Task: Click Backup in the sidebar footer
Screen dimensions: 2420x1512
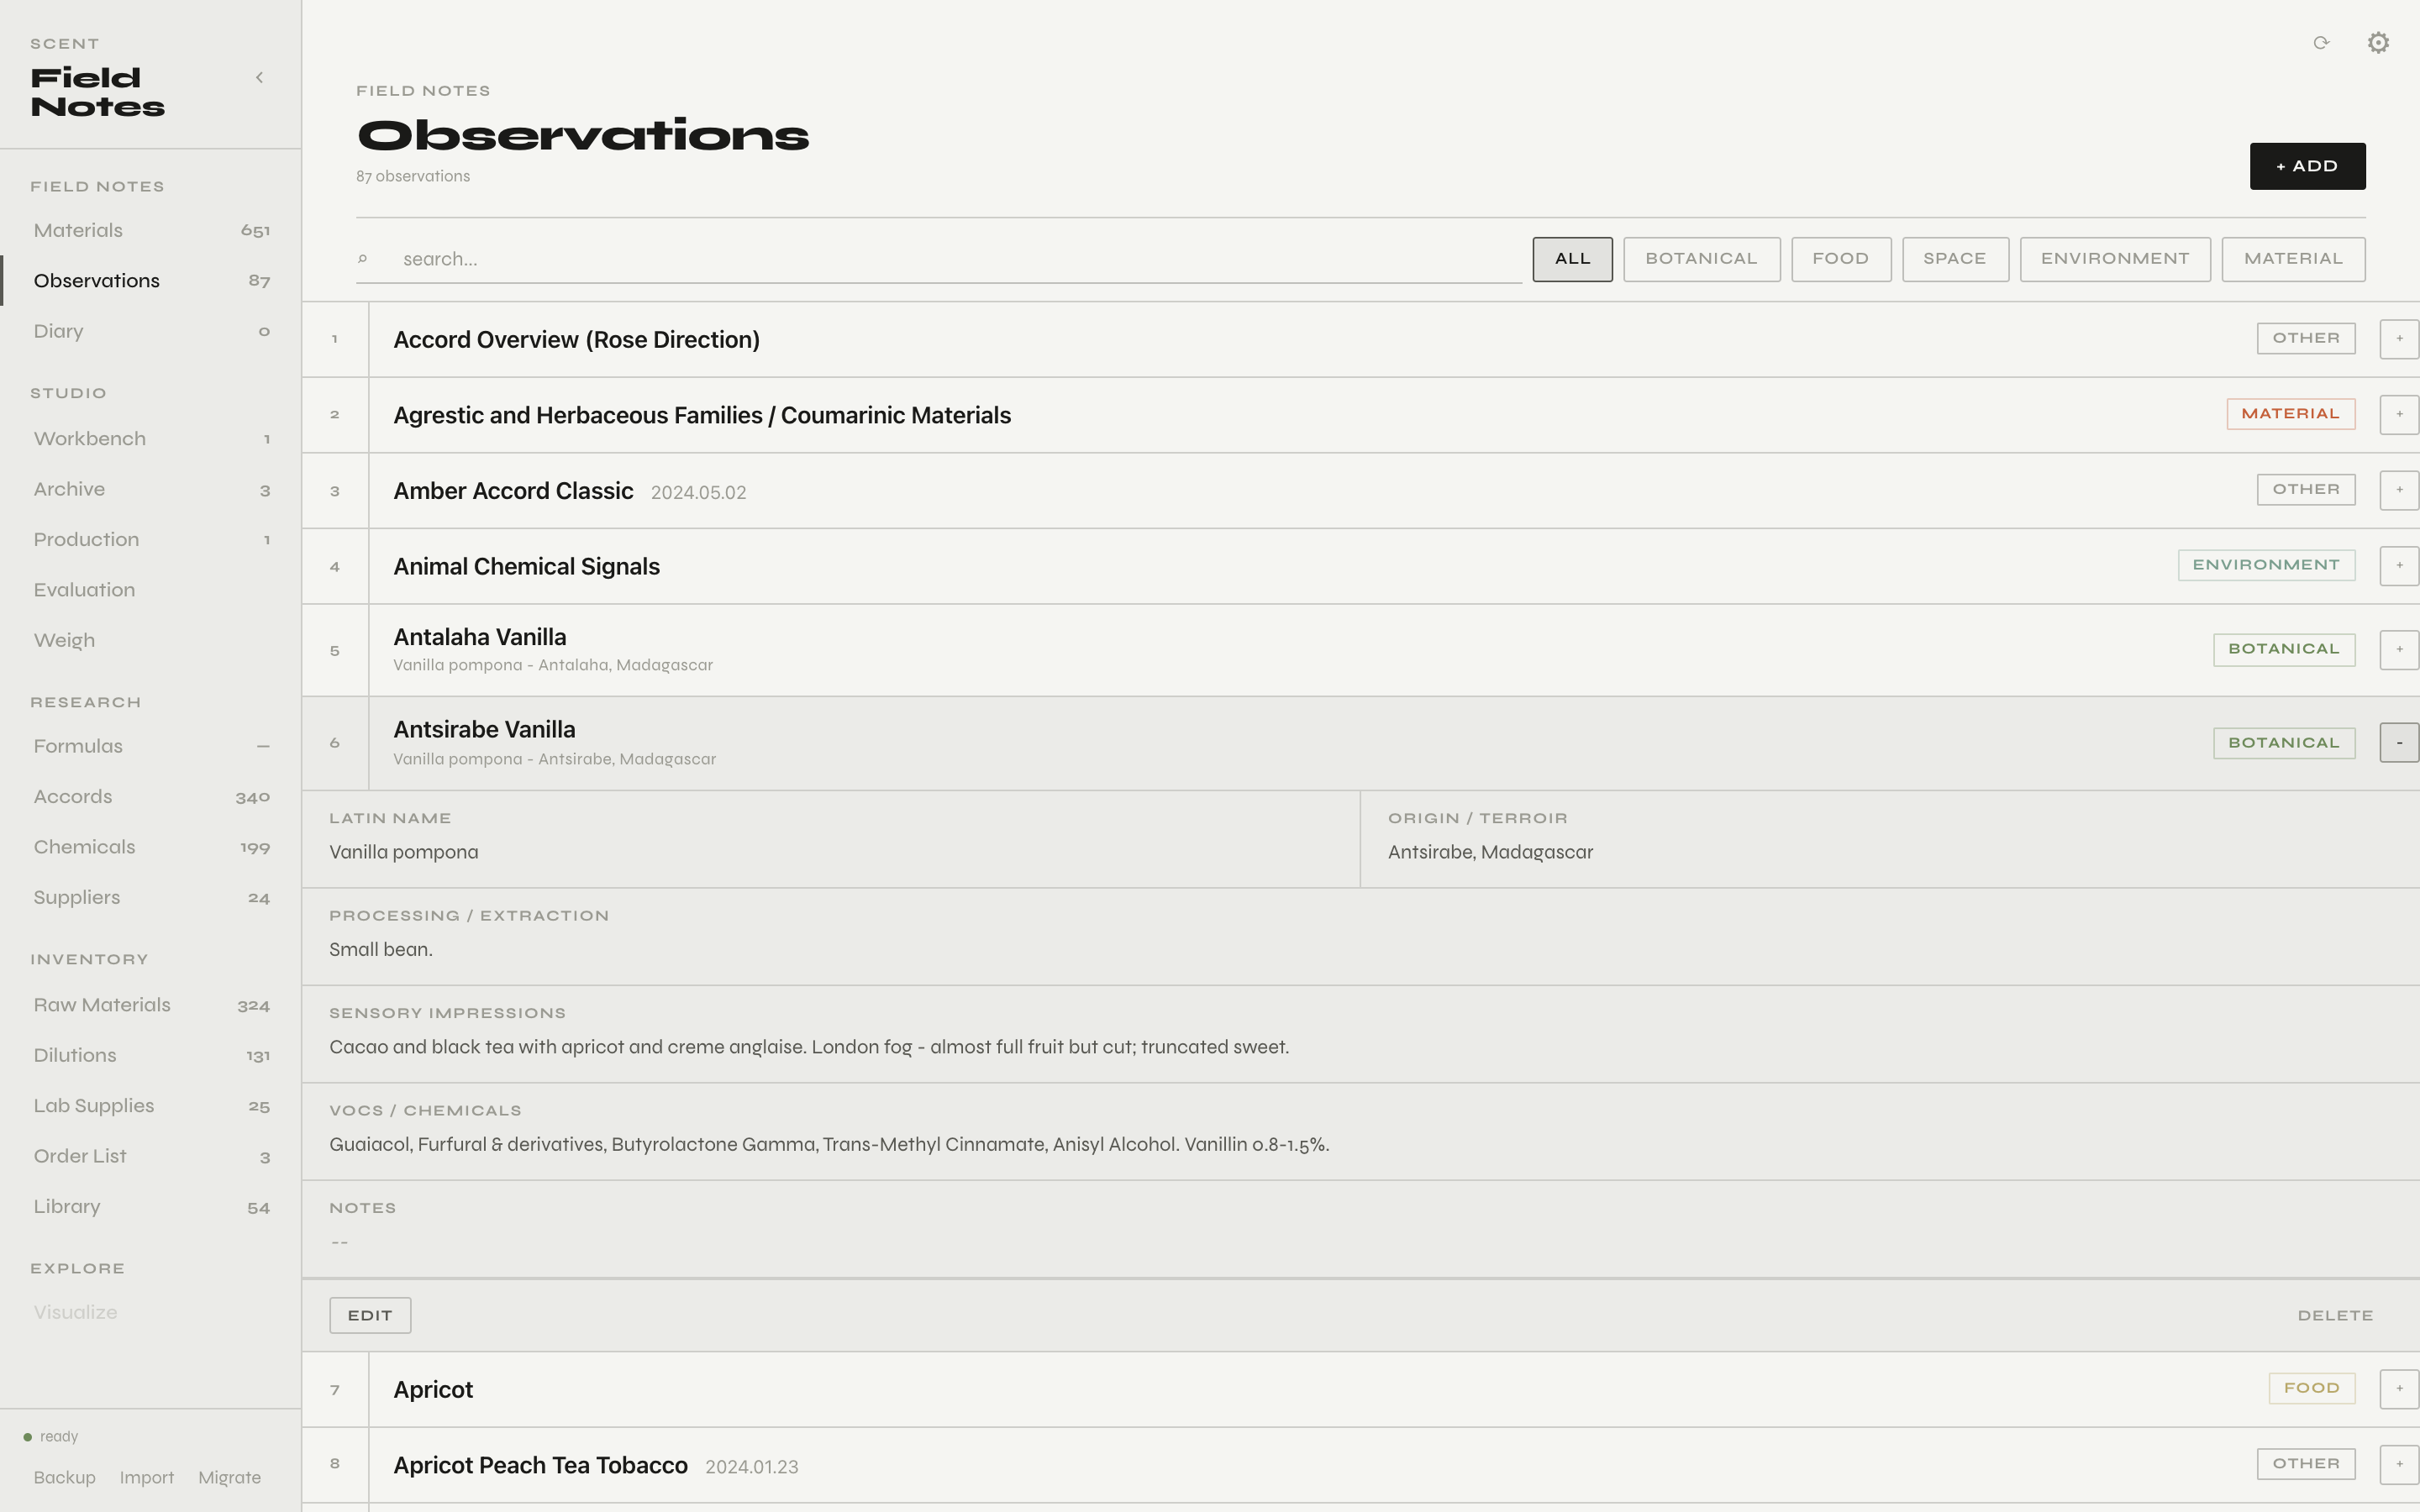Action: click(x=65, y=1477)
